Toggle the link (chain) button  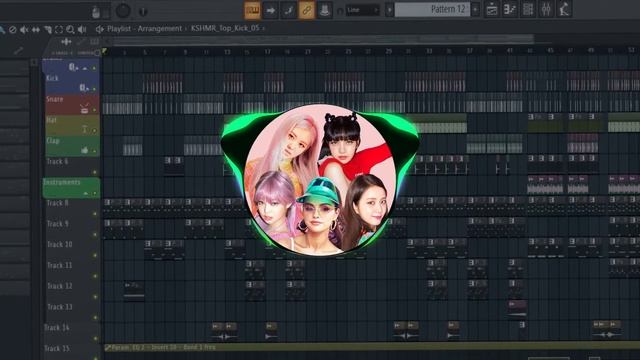[307, 11]
